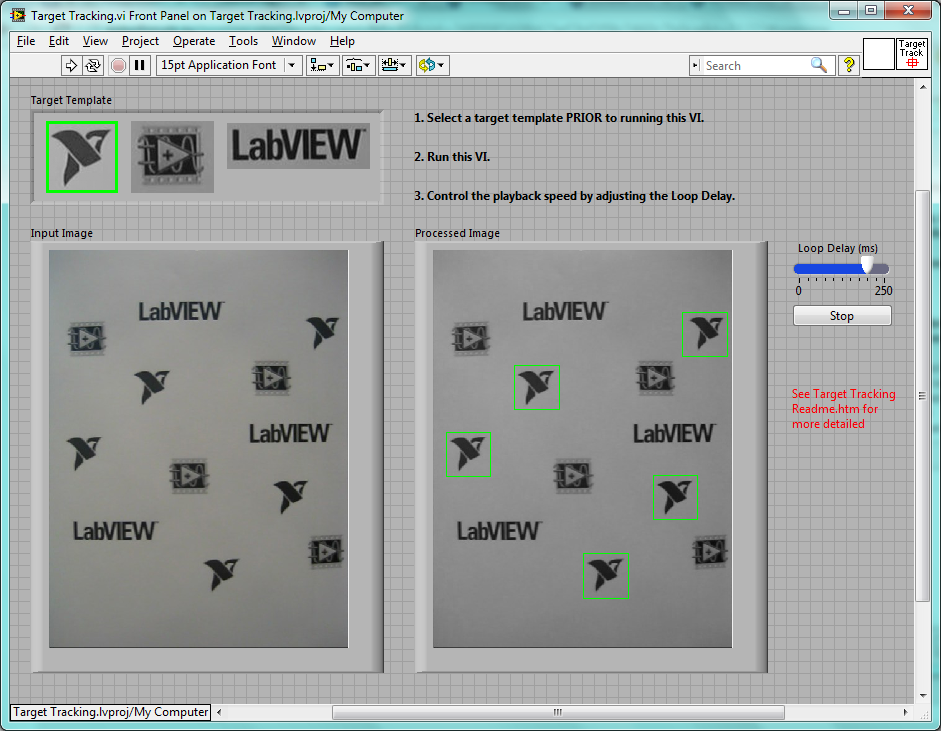Select the VI icon target template
This screenshot has height=731, width=941.
point(172,157)
